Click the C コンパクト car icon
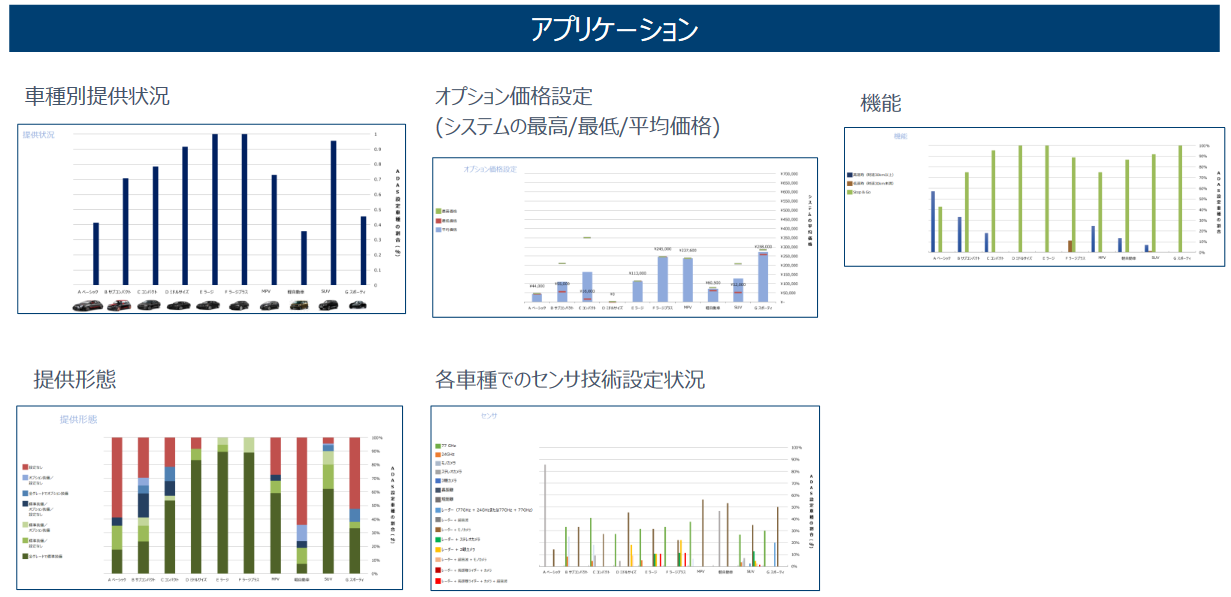Viewport: 1231px width, 597px height. point(149,305)
